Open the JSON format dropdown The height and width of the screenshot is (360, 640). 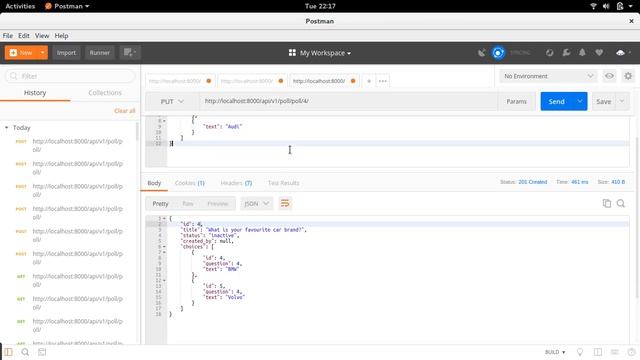pos(256,203)
